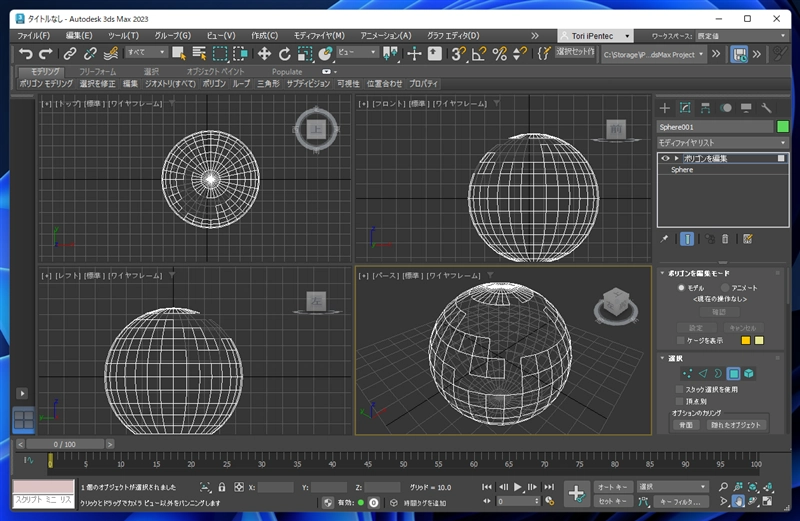Toggle eye visibility of ポリゴンを編集 modifier
800x521 pixels.
click(665, 158)
